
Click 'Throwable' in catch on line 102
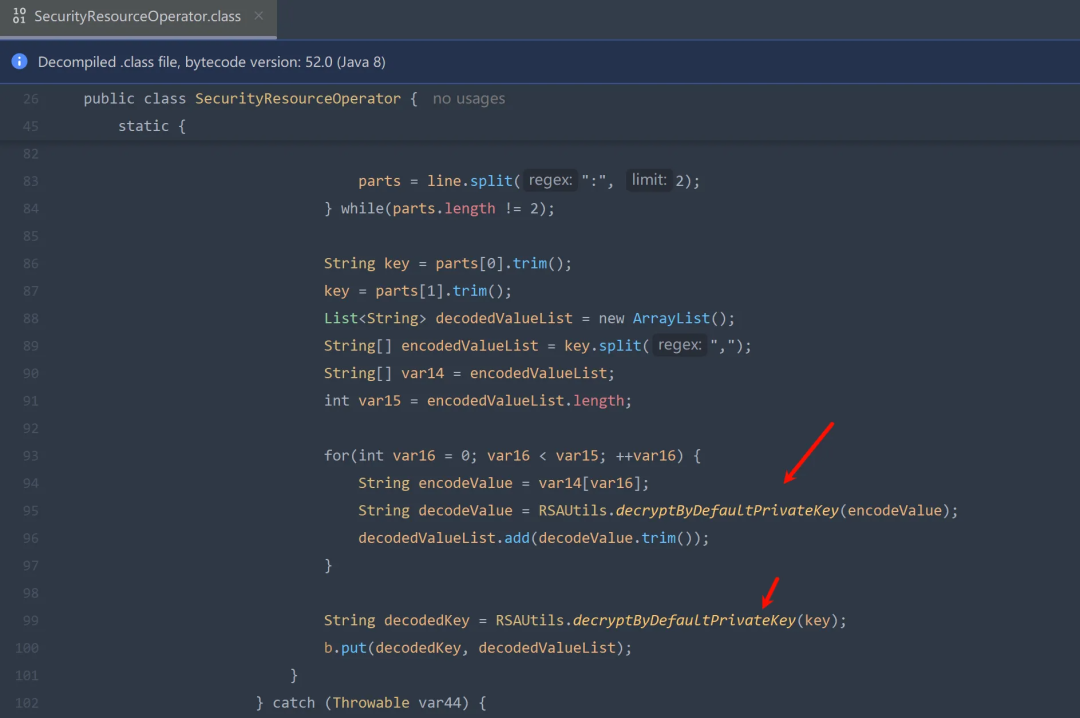[x=371, y=703]
